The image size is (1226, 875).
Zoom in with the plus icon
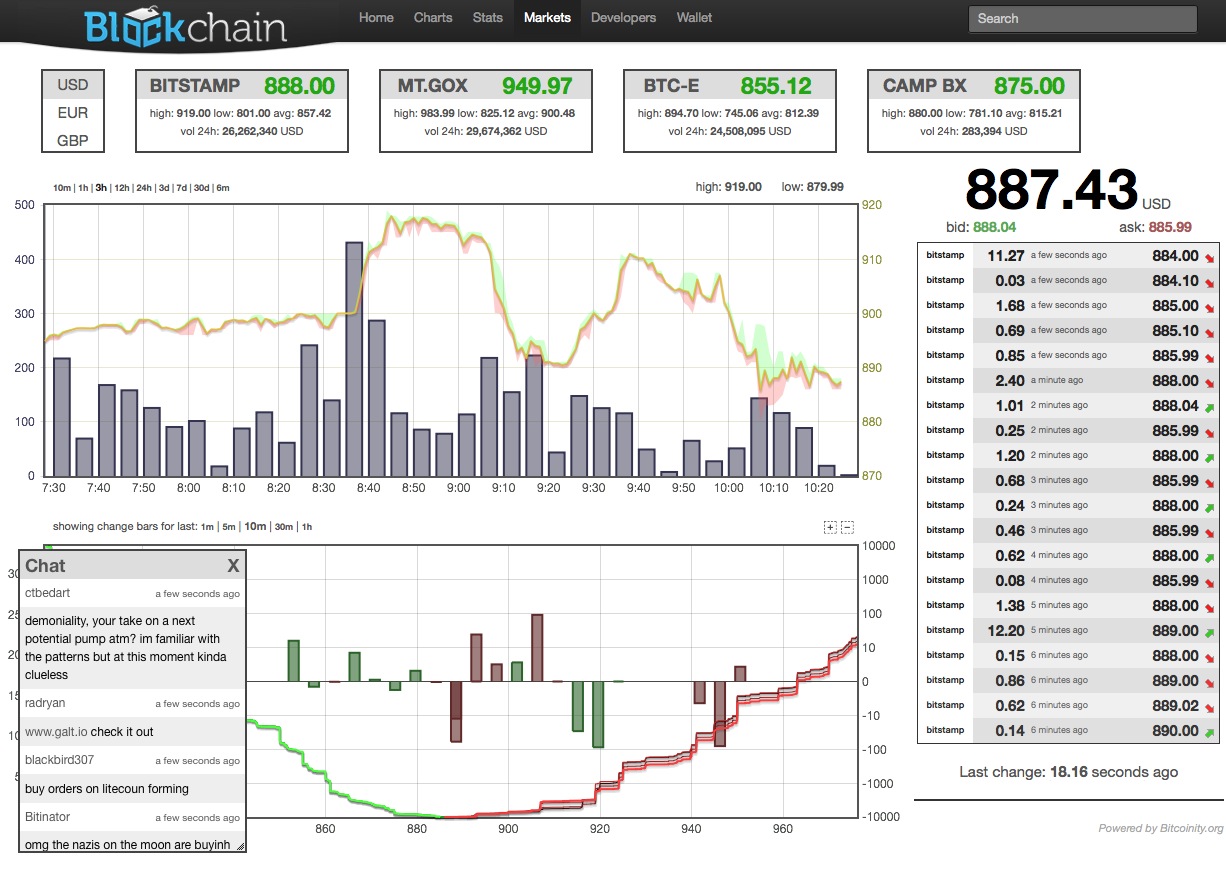830,527
